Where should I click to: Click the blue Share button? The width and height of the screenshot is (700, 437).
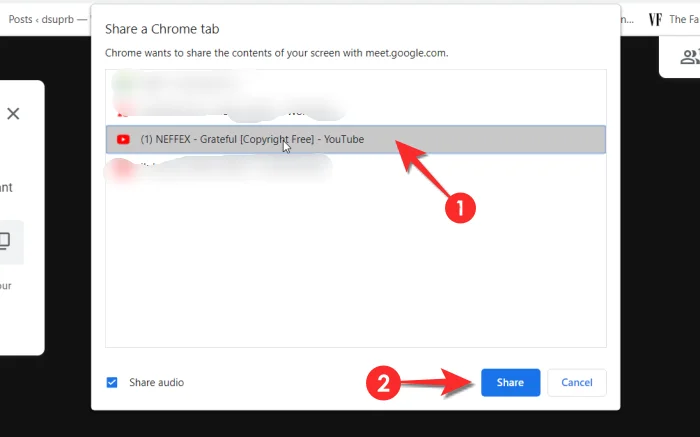(510, 383)
